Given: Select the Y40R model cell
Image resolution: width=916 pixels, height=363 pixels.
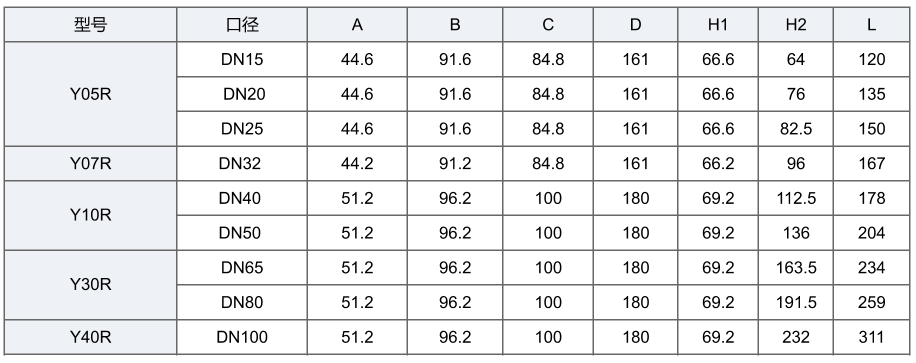Looking at the screenshot, I should (x=91, y=337).
